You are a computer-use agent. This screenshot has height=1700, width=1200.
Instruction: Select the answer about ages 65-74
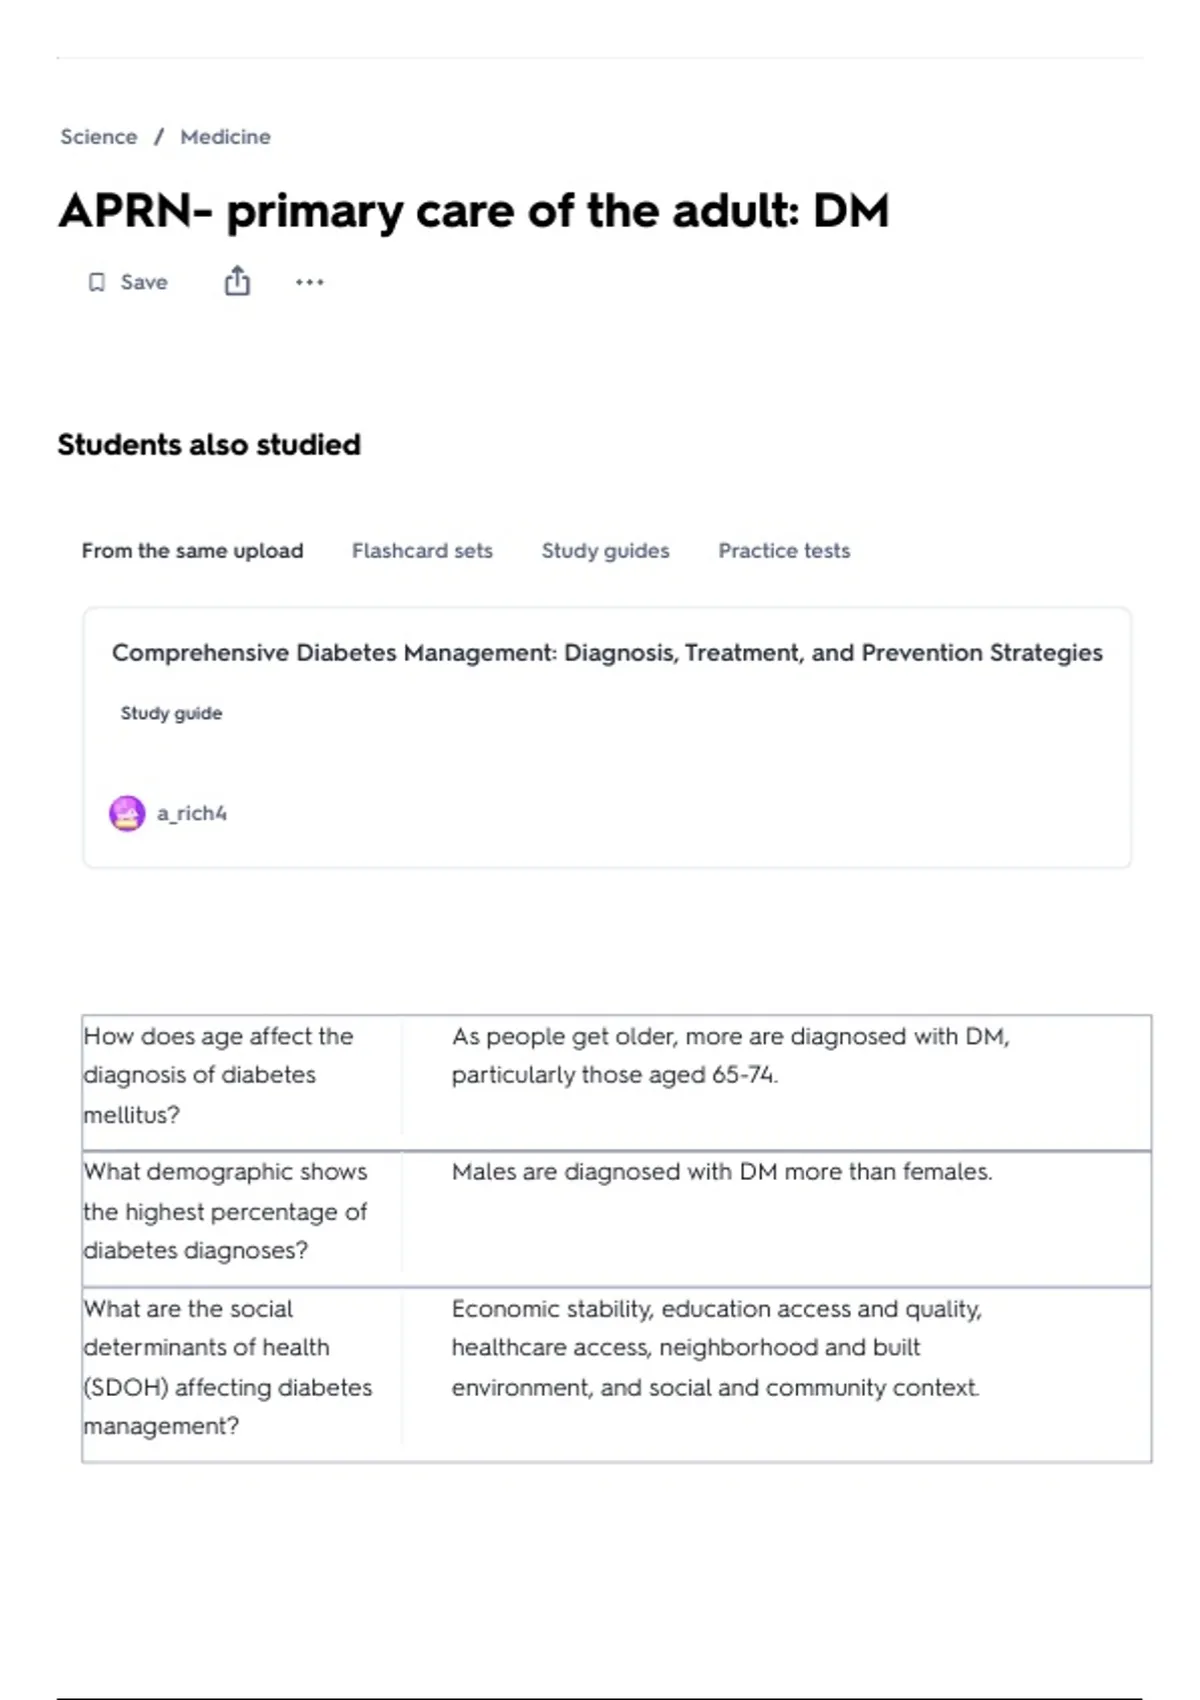coord(730,1056)
